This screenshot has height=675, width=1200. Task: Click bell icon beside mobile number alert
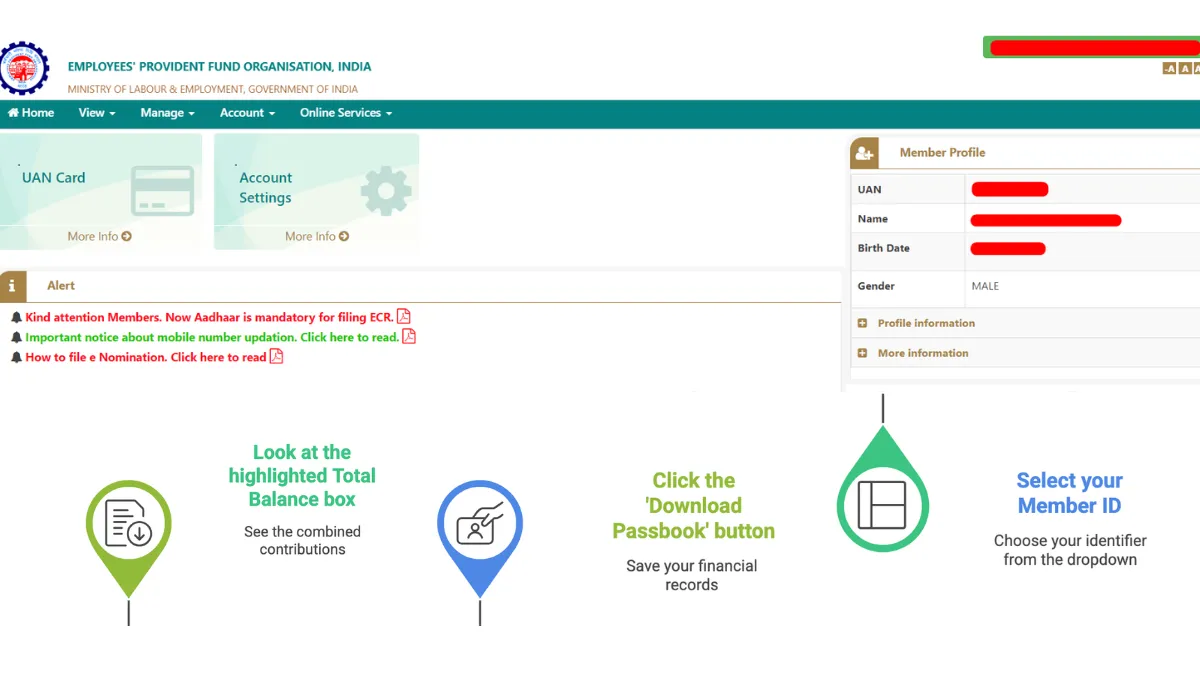pos(16,337)
